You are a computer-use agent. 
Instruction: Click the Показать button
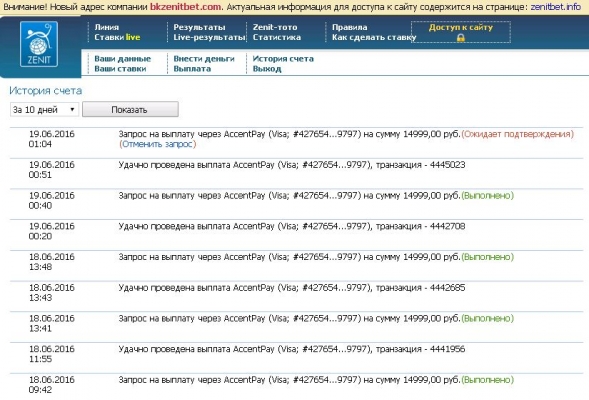point(130,109)
